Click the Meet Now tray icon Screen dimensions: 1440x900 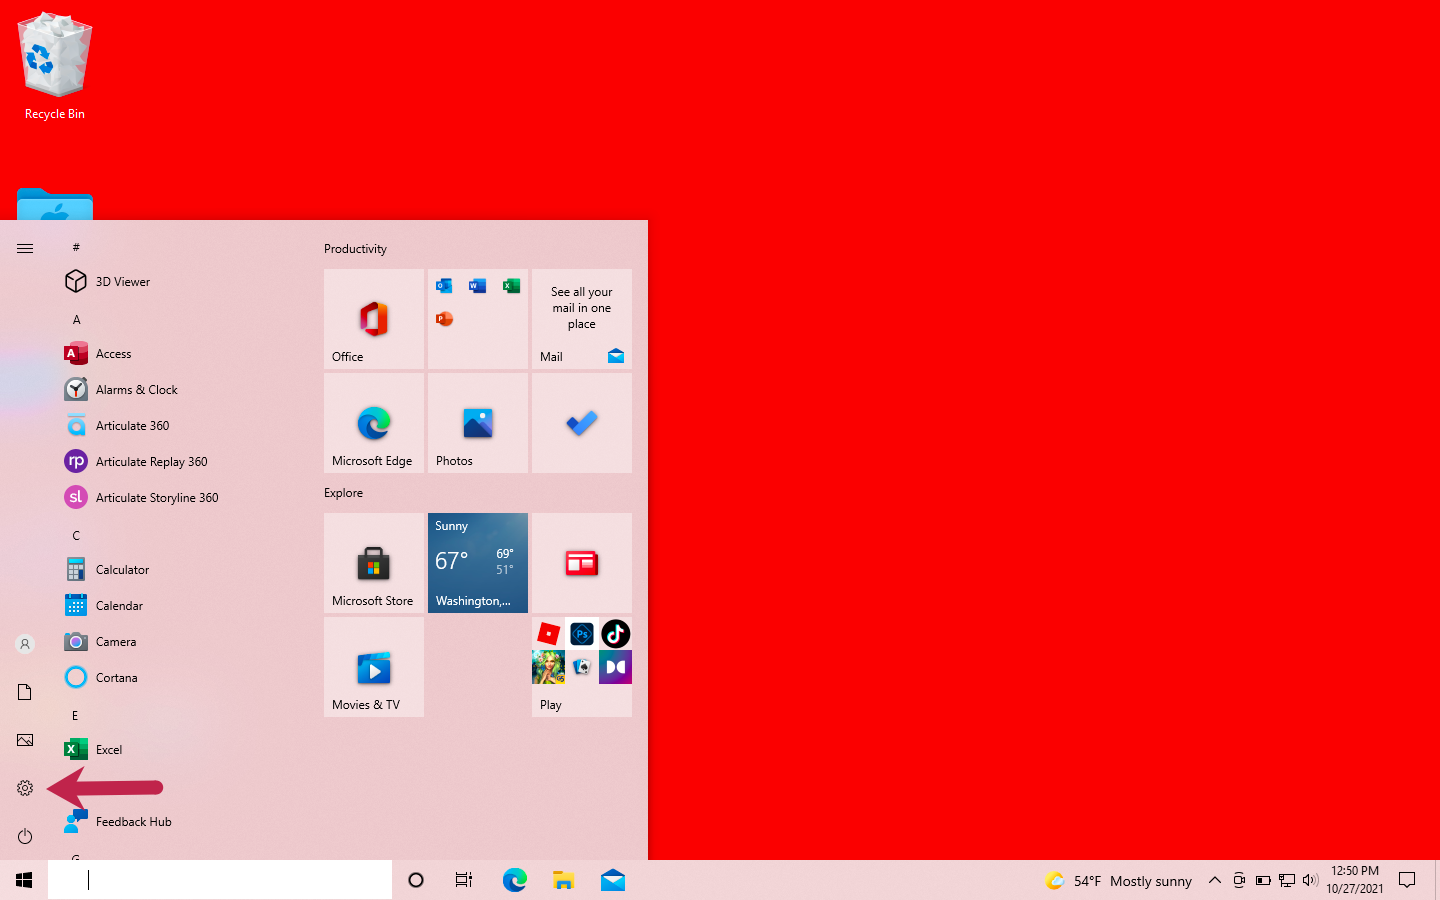1239,880
